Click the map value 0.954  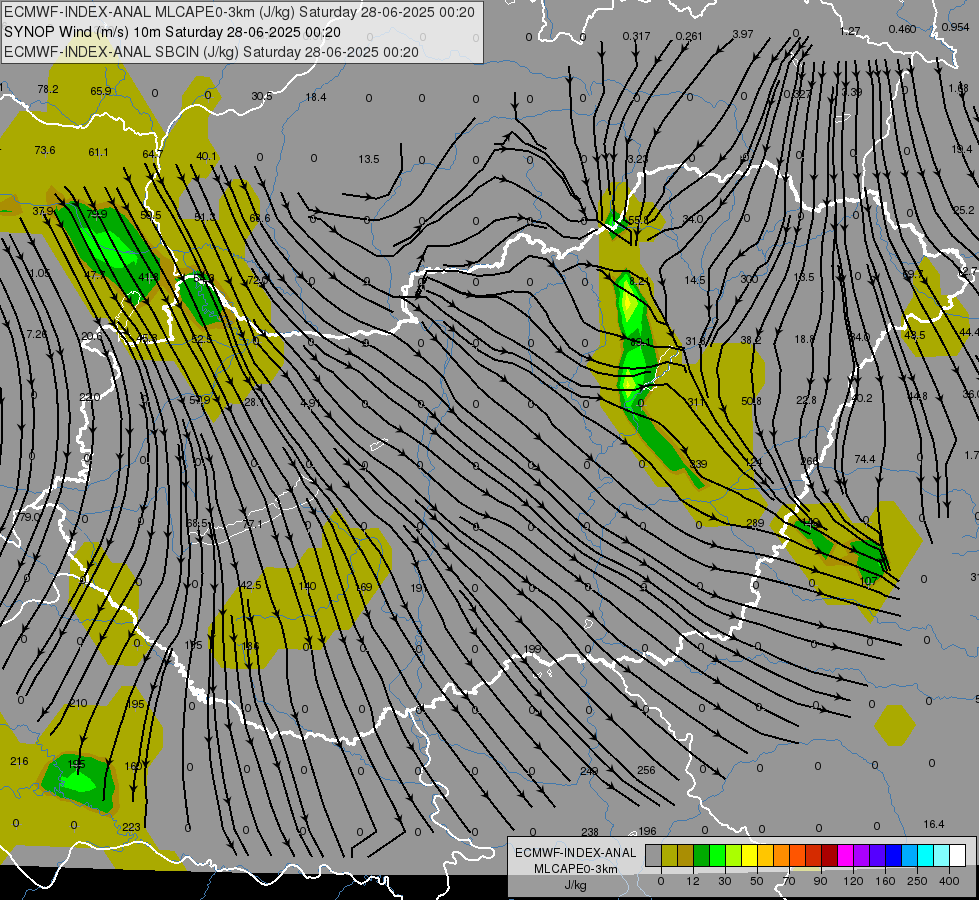955,27
